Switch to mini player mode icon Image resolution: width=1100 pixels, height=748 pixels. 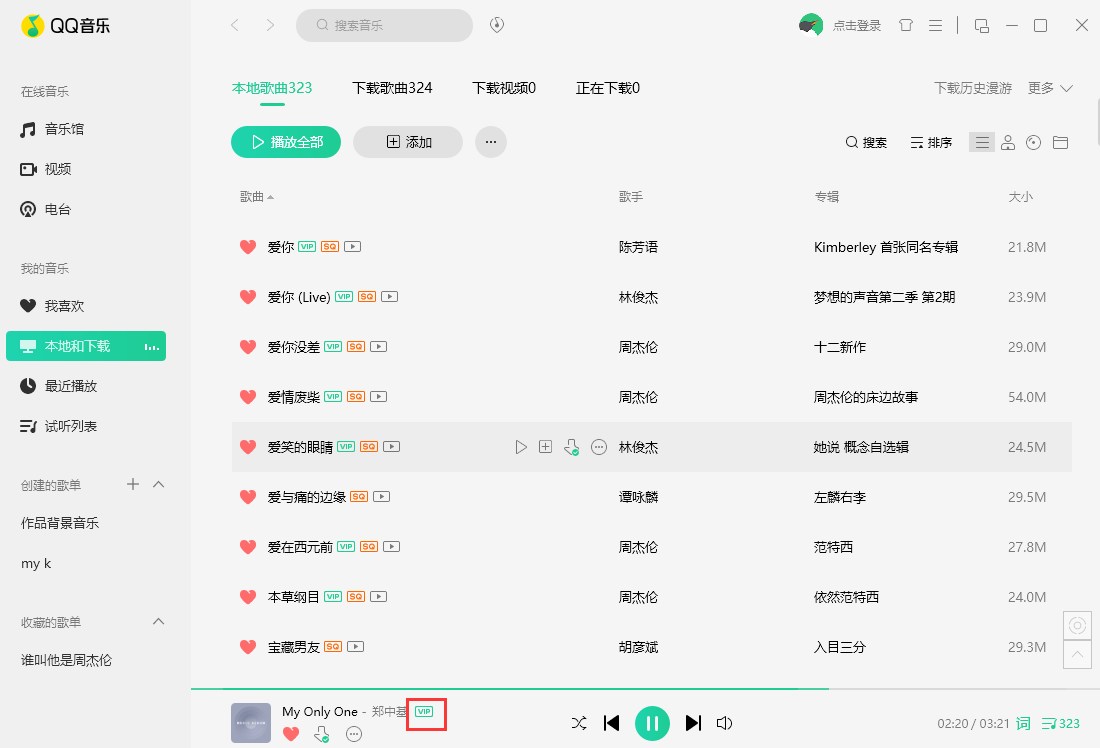coord(981,26)
